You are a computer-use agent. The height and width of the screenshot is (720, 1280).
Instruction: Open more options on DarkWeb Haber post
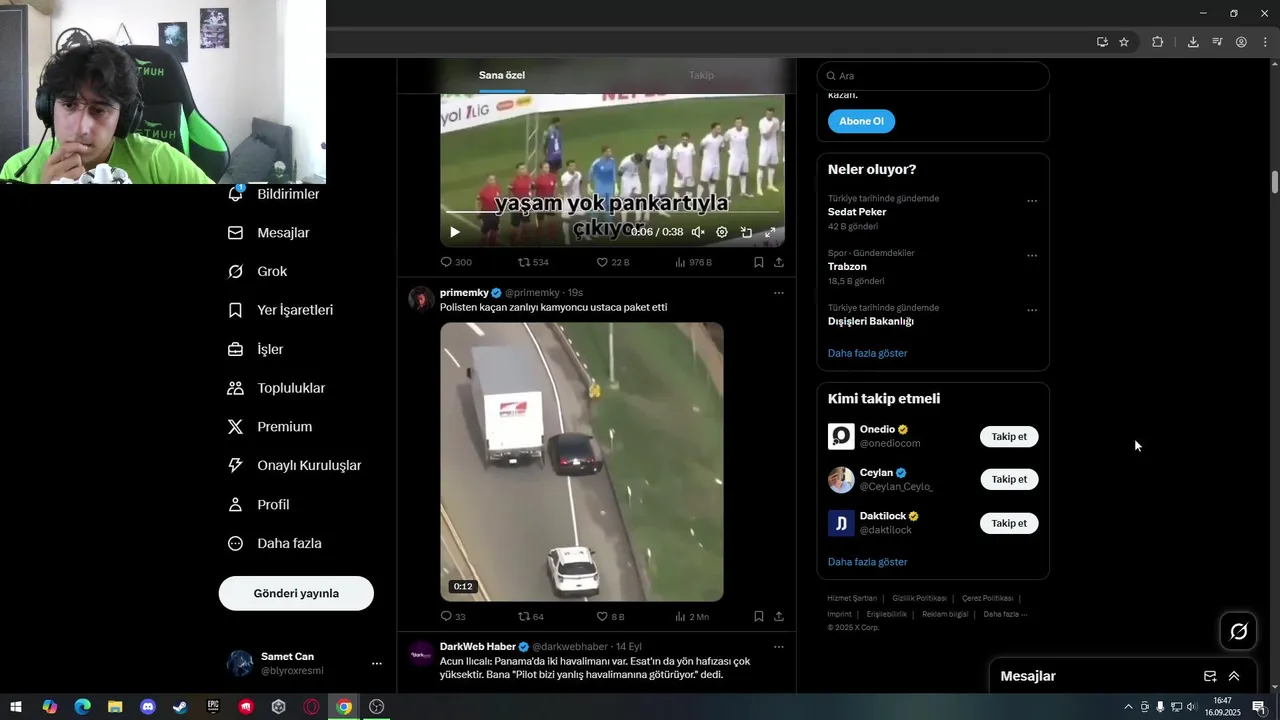click(x=779, y=647)
